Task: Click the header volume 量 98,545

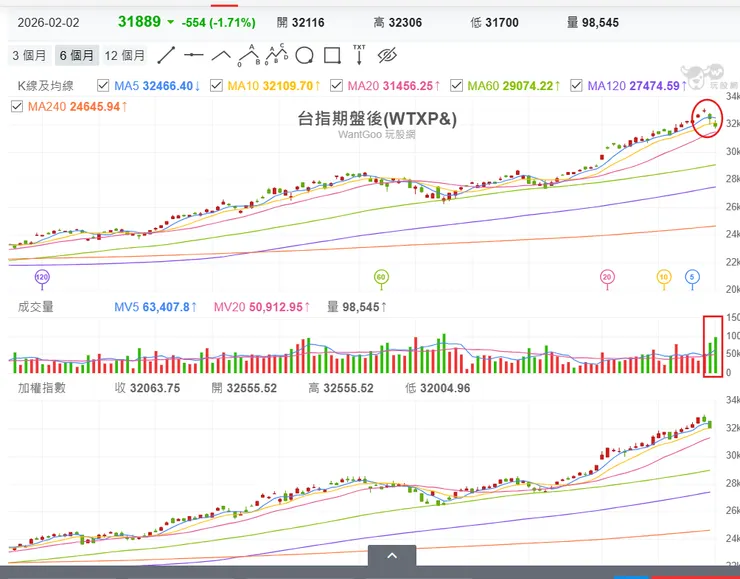Action: coord(593,22)
